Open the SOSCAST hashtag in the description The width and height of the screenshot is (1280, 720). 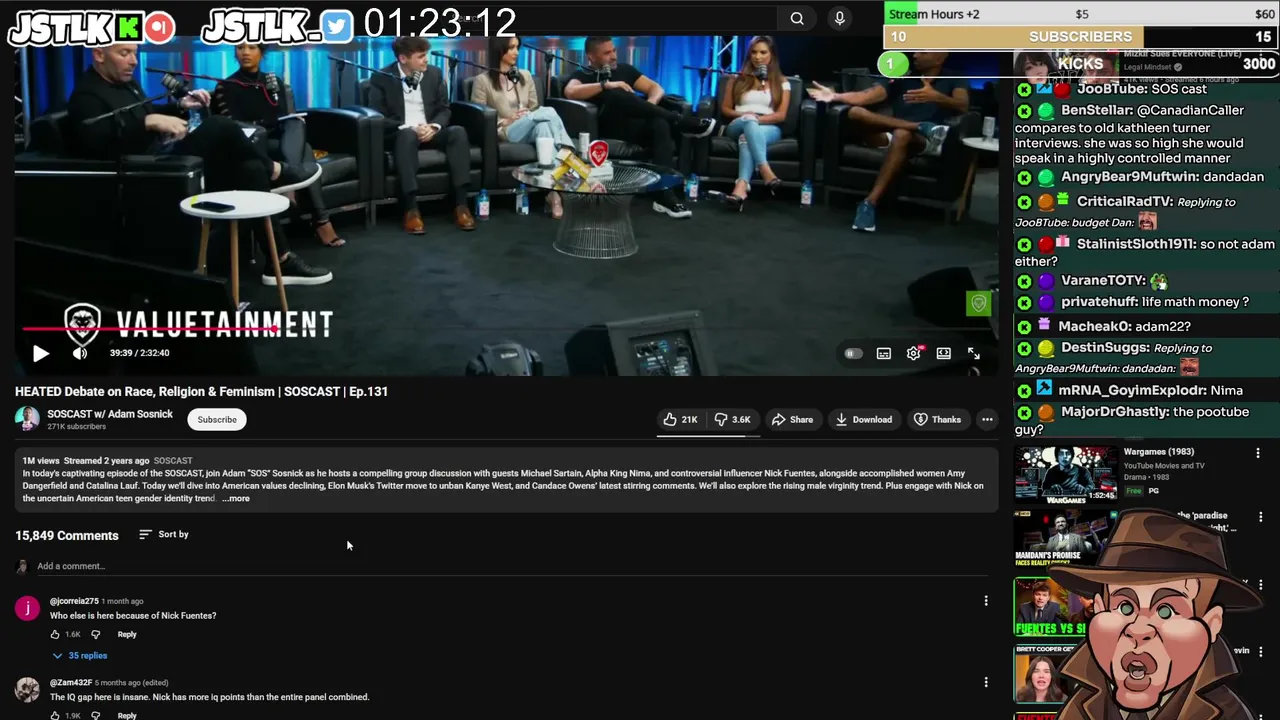(x=173, y=460)
